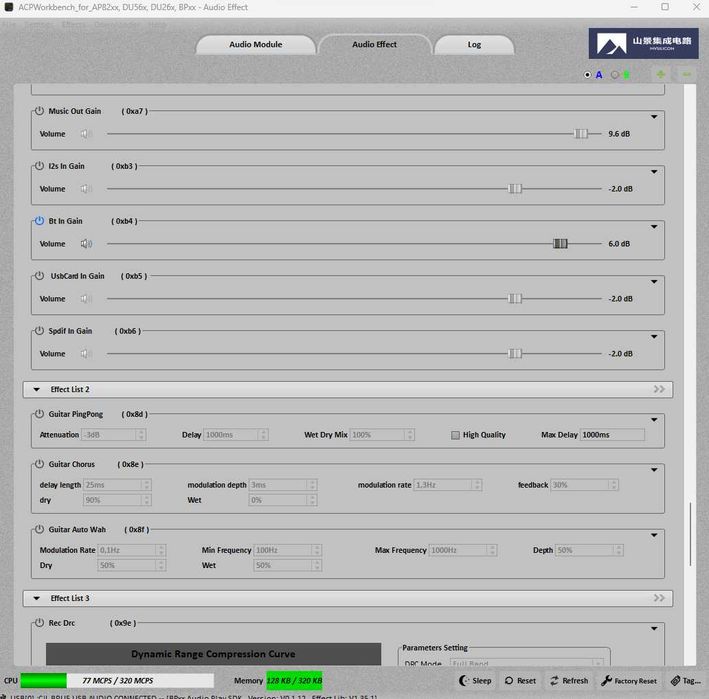
Task: Click Wet Dry Mix 100% spinner
Action: pos(382,435)
